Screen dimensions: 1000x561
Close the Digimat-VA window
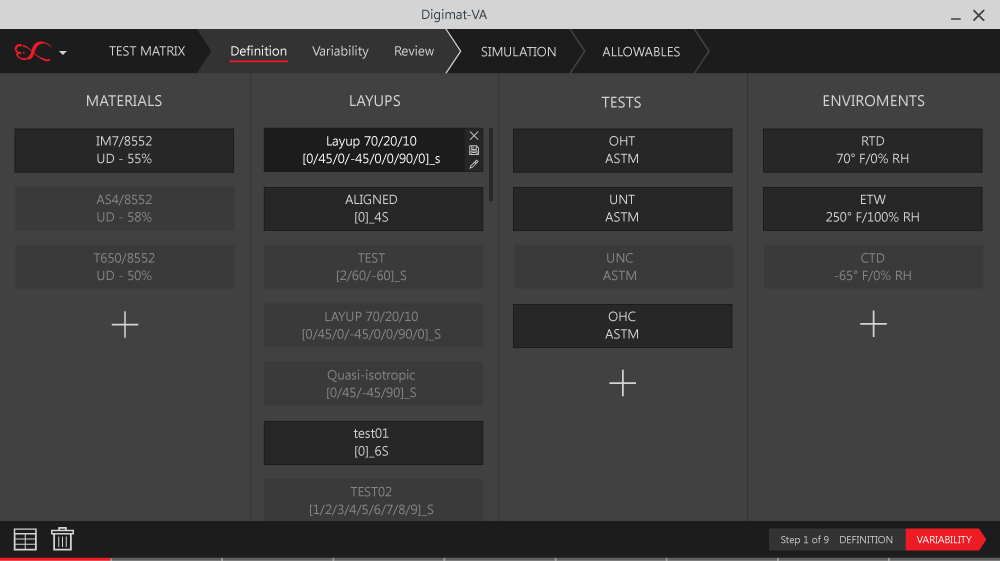(x=979, y=15)
